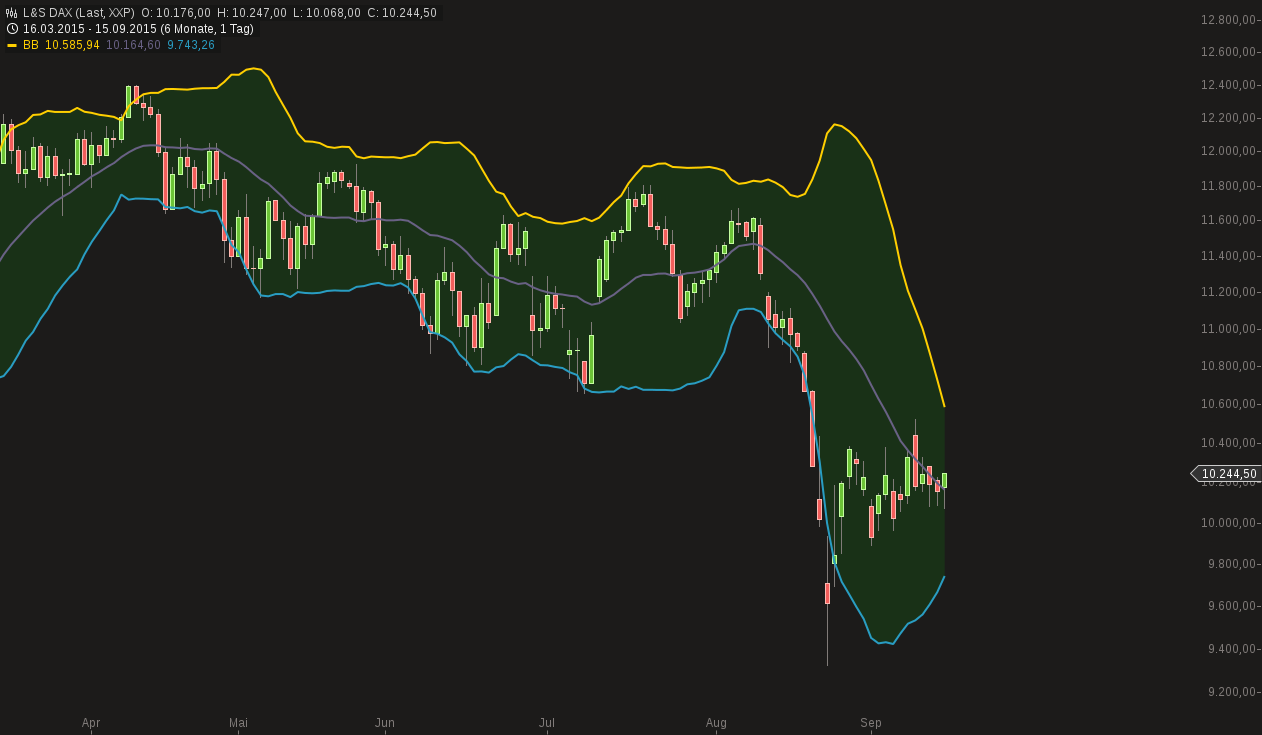Click the yellow BB legend color marker
Viewport: 1262px width, 735px height.
pos(12,44)
